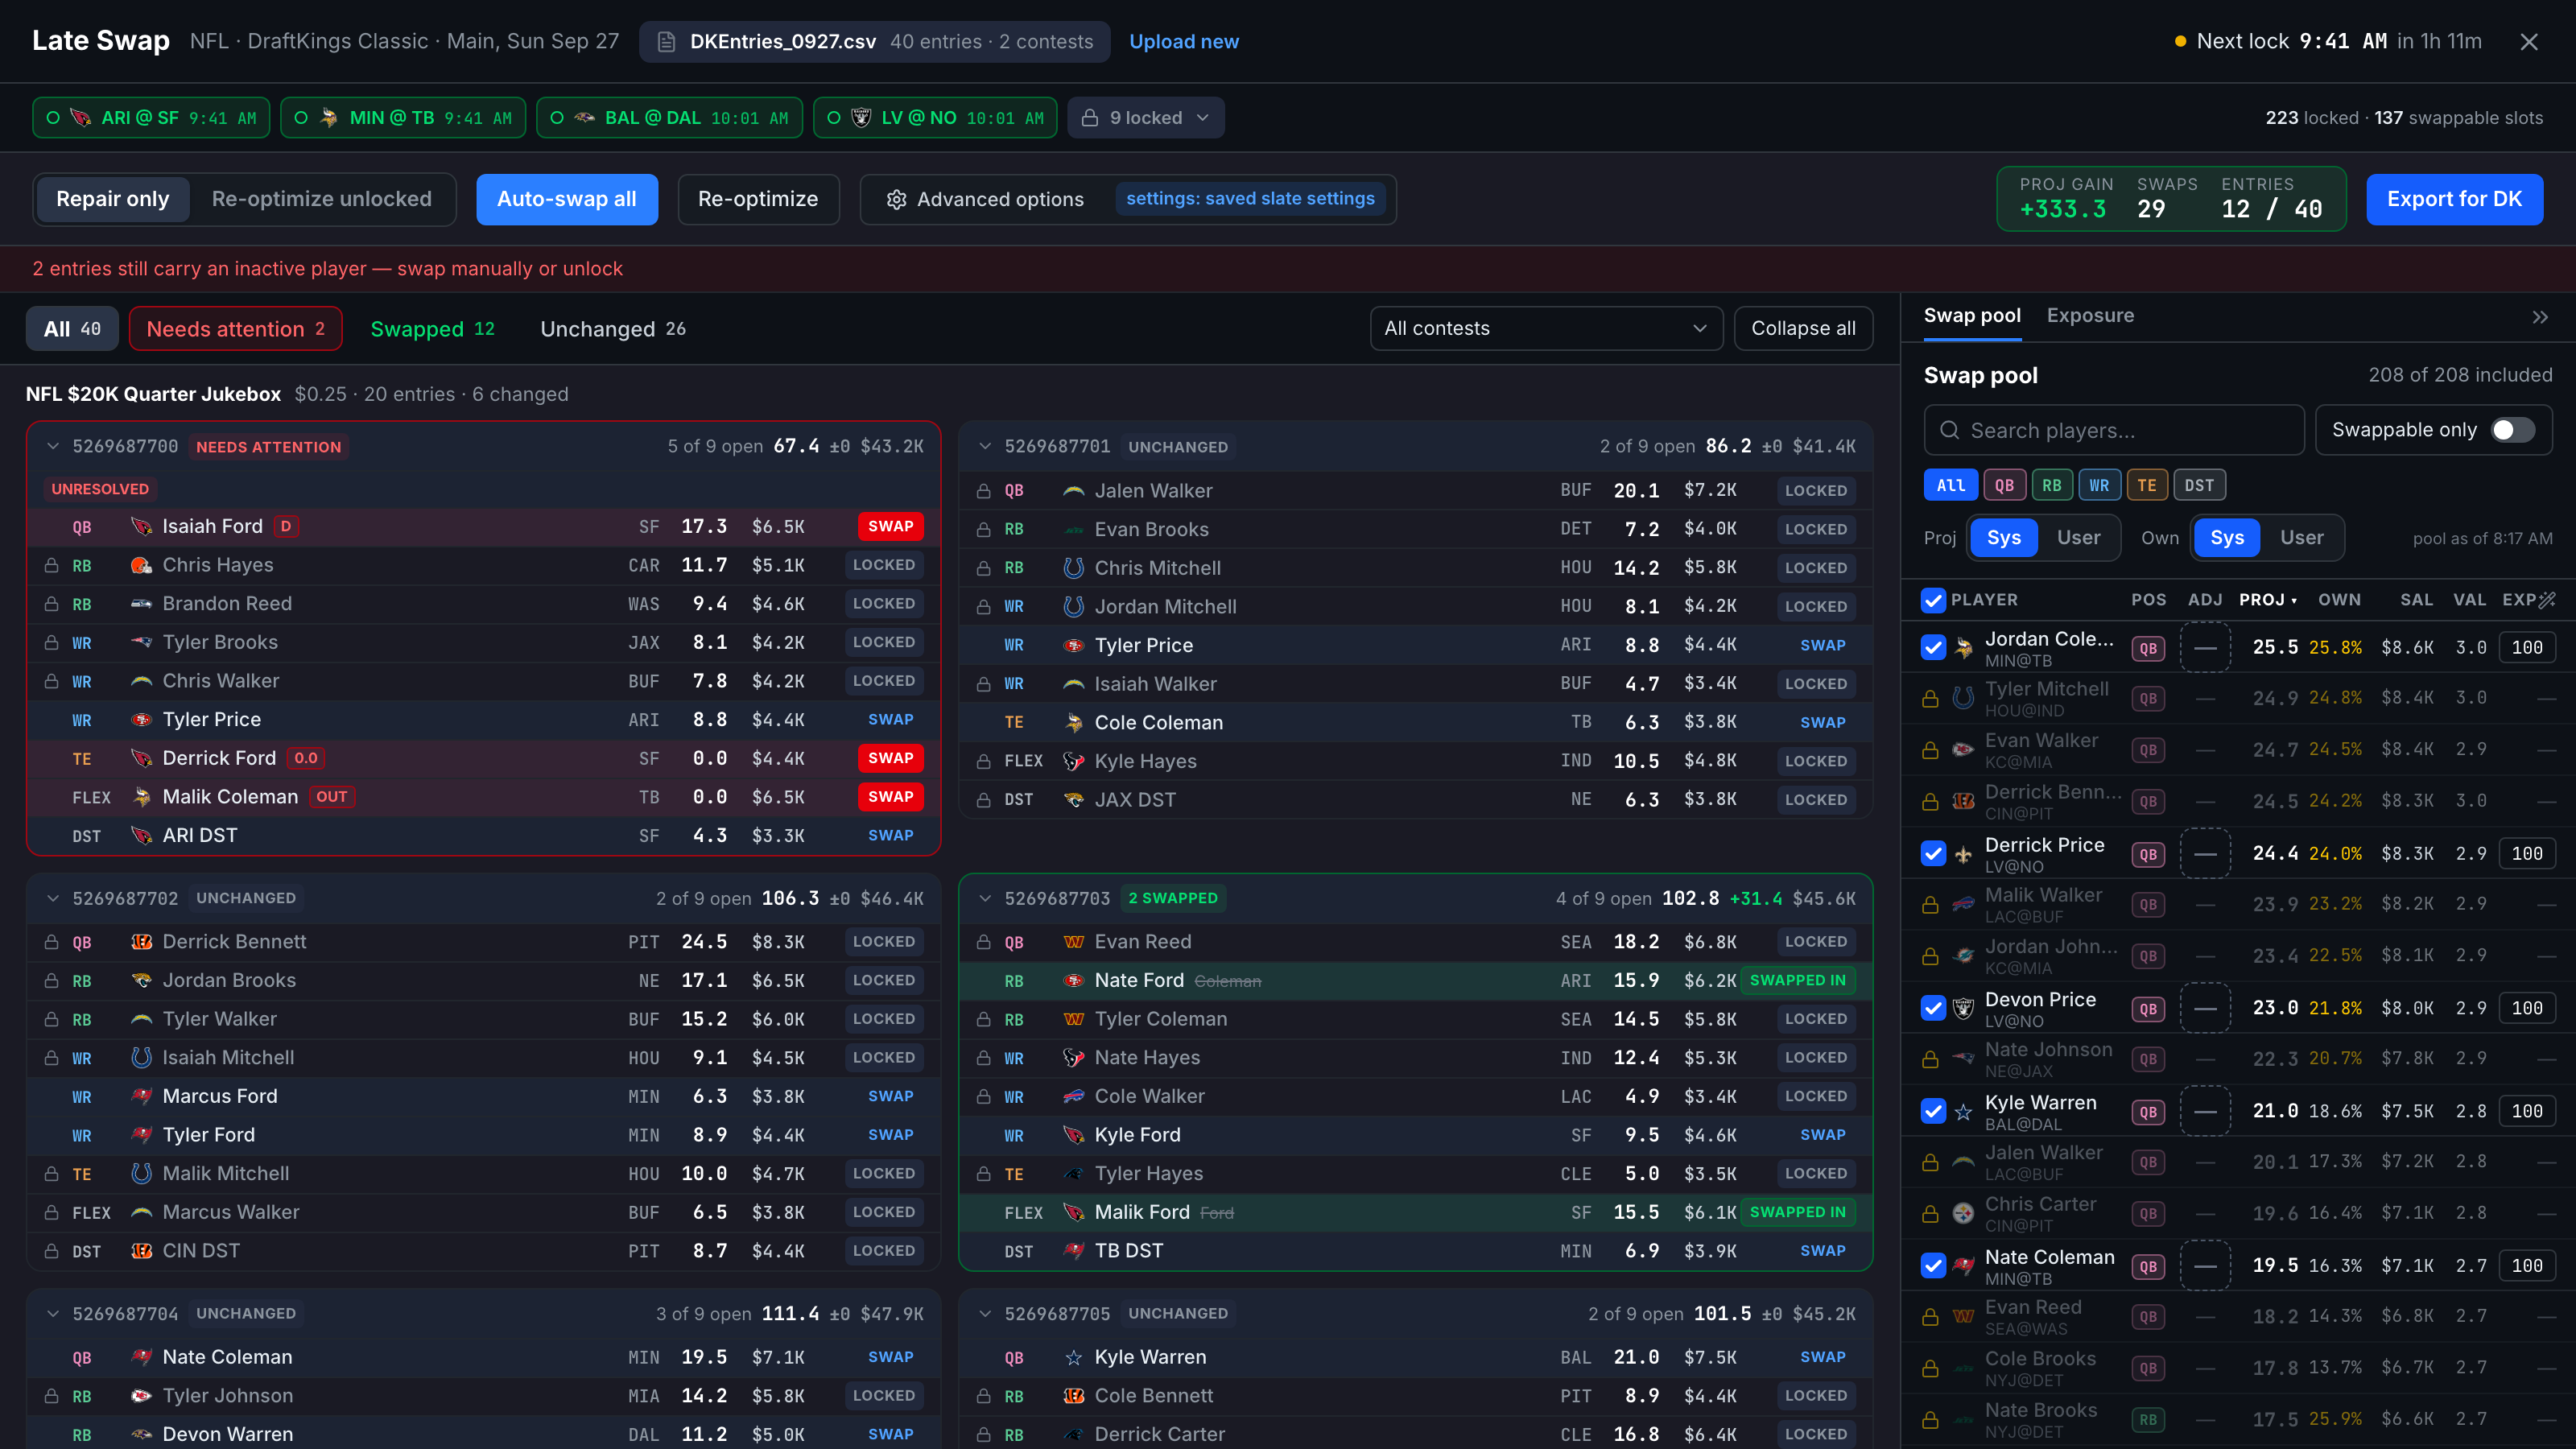Viewport: 2576px width, 1449px height.
Task: Uncheck the Derrick Price player checkbox
Action: tap(1933, 854)
